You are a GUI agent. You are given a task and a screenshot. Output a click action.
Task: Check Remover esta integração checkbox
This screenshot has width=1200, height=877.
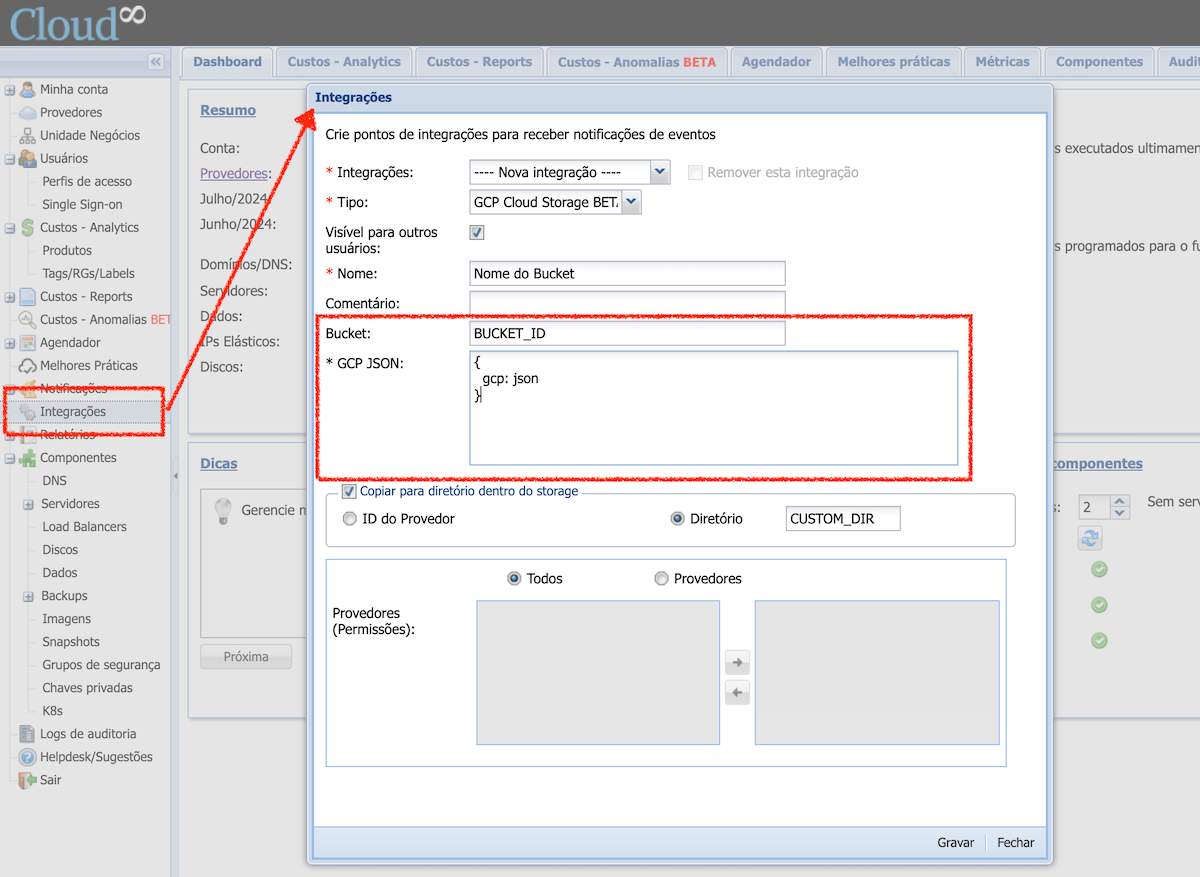click(695, 172)
